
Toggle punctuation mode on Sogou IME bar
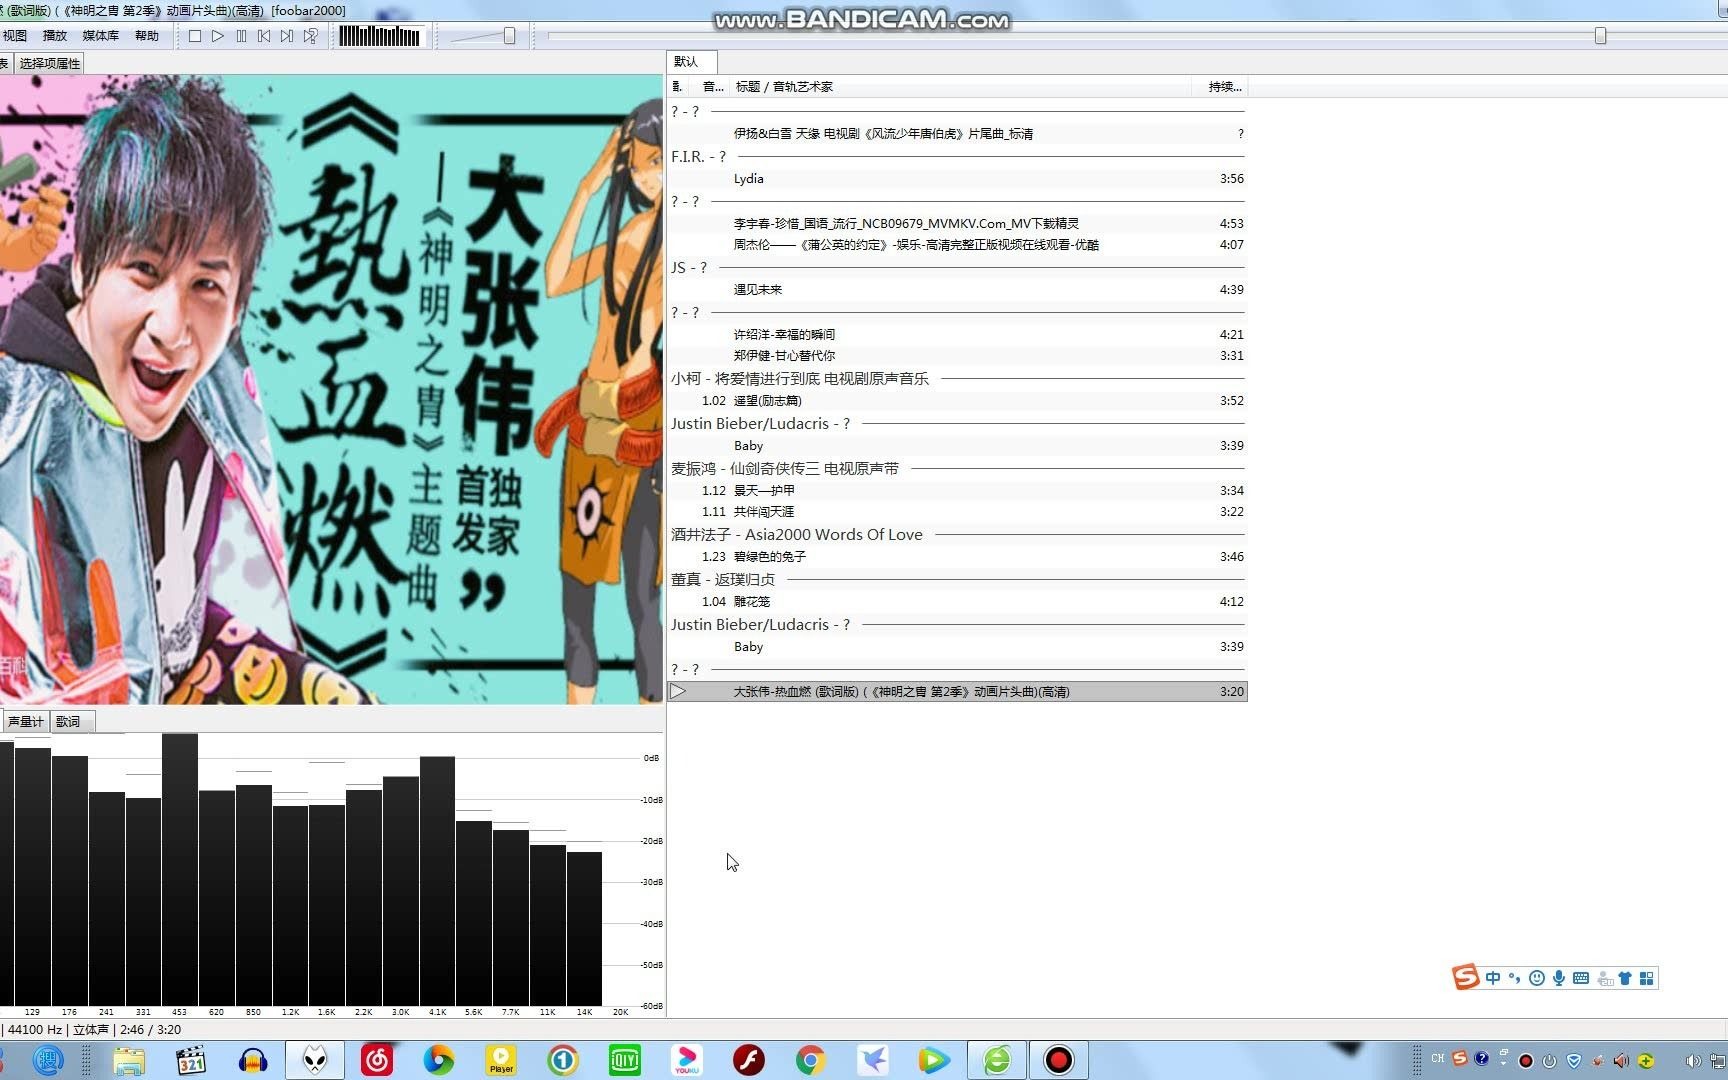1514,978
